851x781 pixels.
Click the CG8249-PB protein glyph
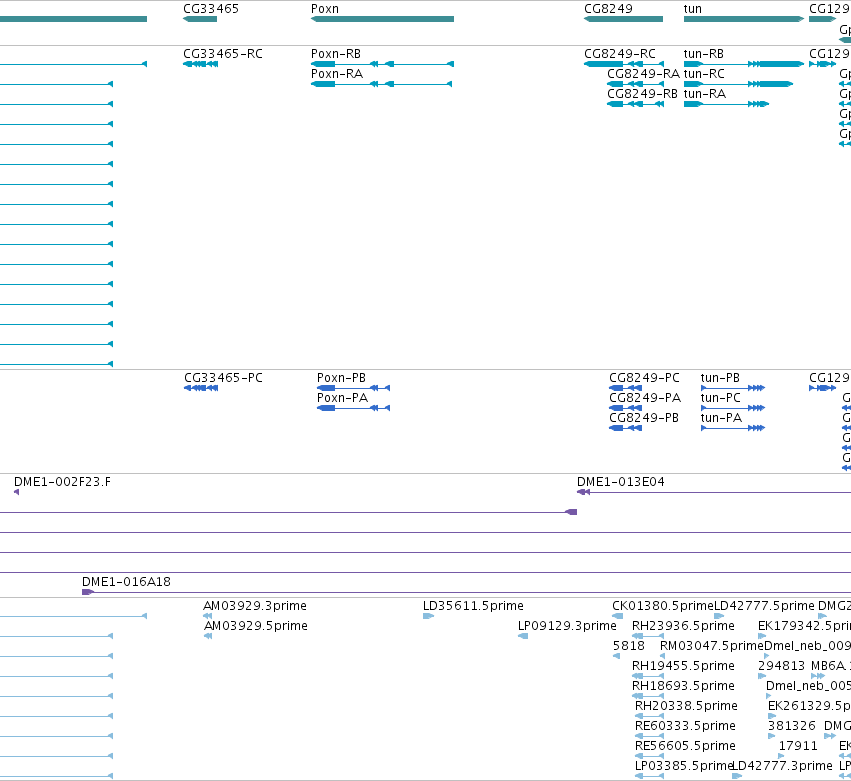coord(626,428)
